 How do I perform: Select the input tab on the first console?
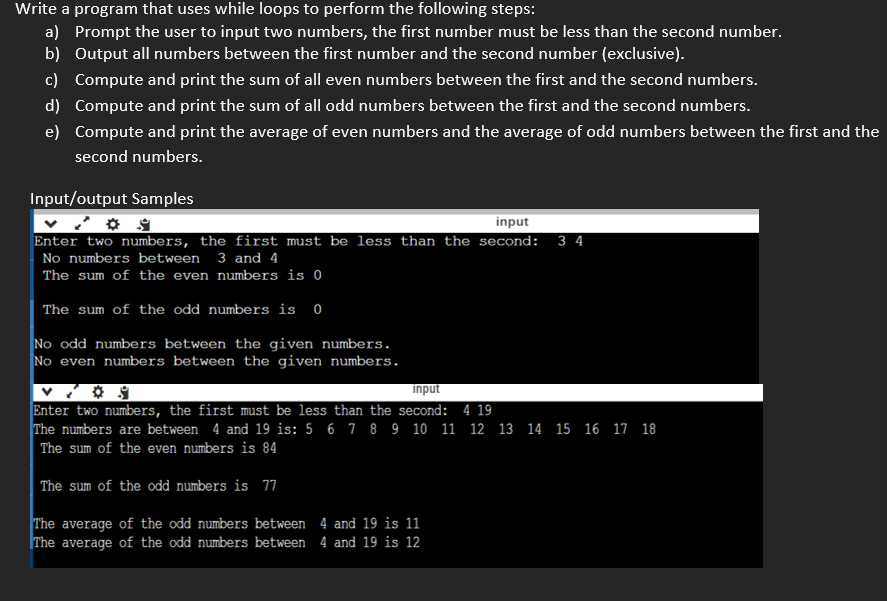tap(512, 222)
